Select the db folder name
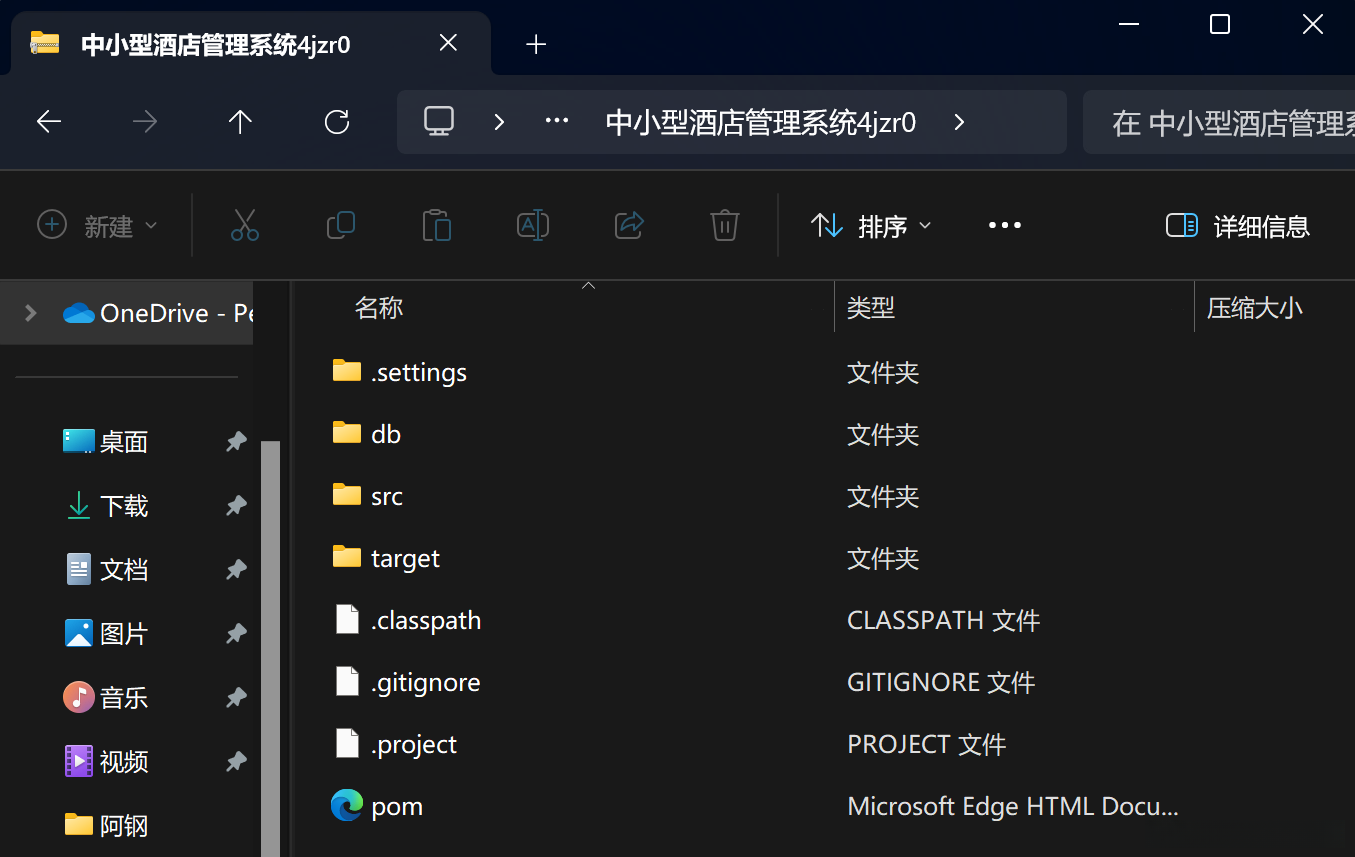Image resolution: width=1355 pixels, height=857 pixels. click(386, 435)
